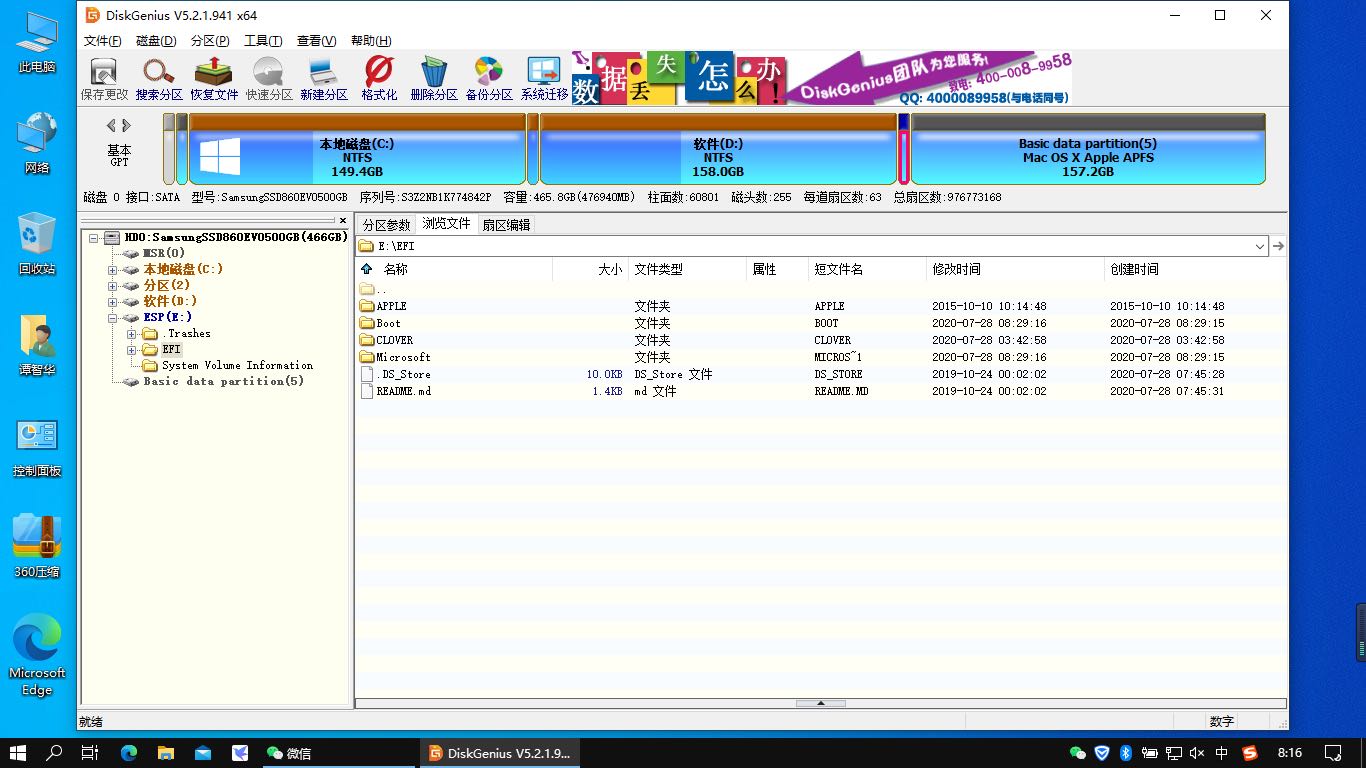Switch to the 扇区编辑 tab
Viewport: 1366px width, 768px height.
[506, 225]
